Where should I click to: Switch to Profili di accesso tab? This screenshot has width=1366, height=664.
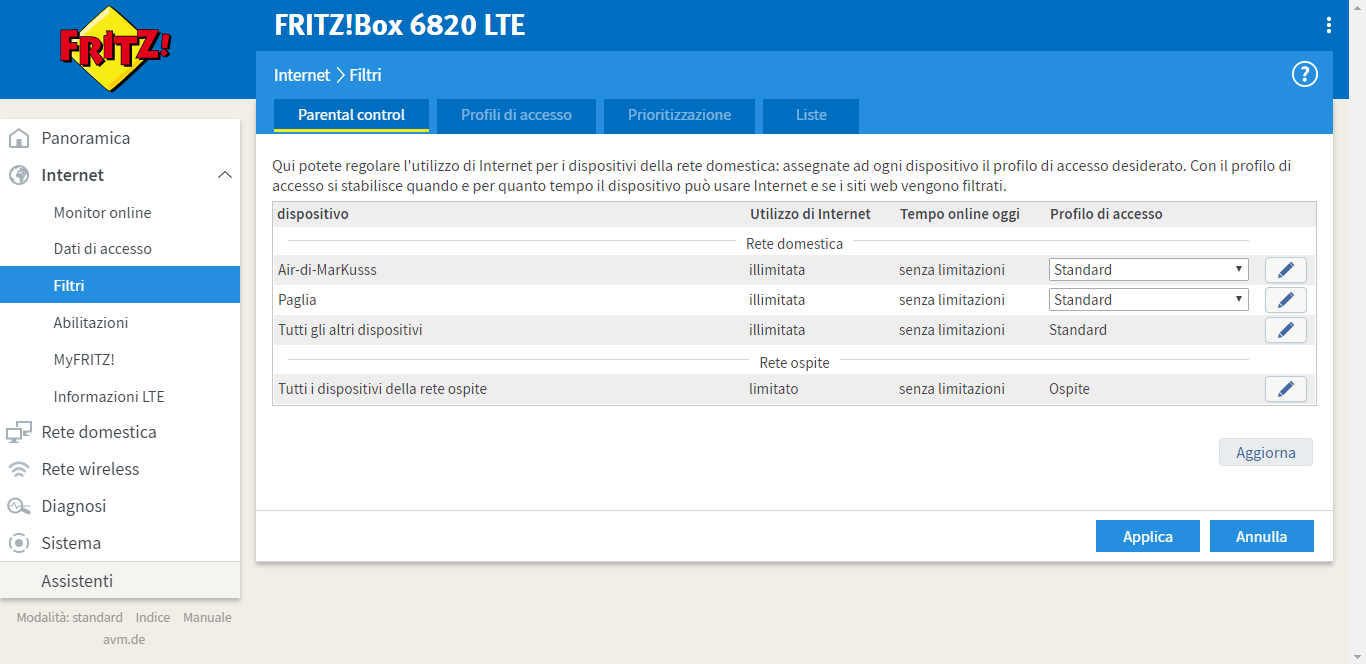(516, 115)
